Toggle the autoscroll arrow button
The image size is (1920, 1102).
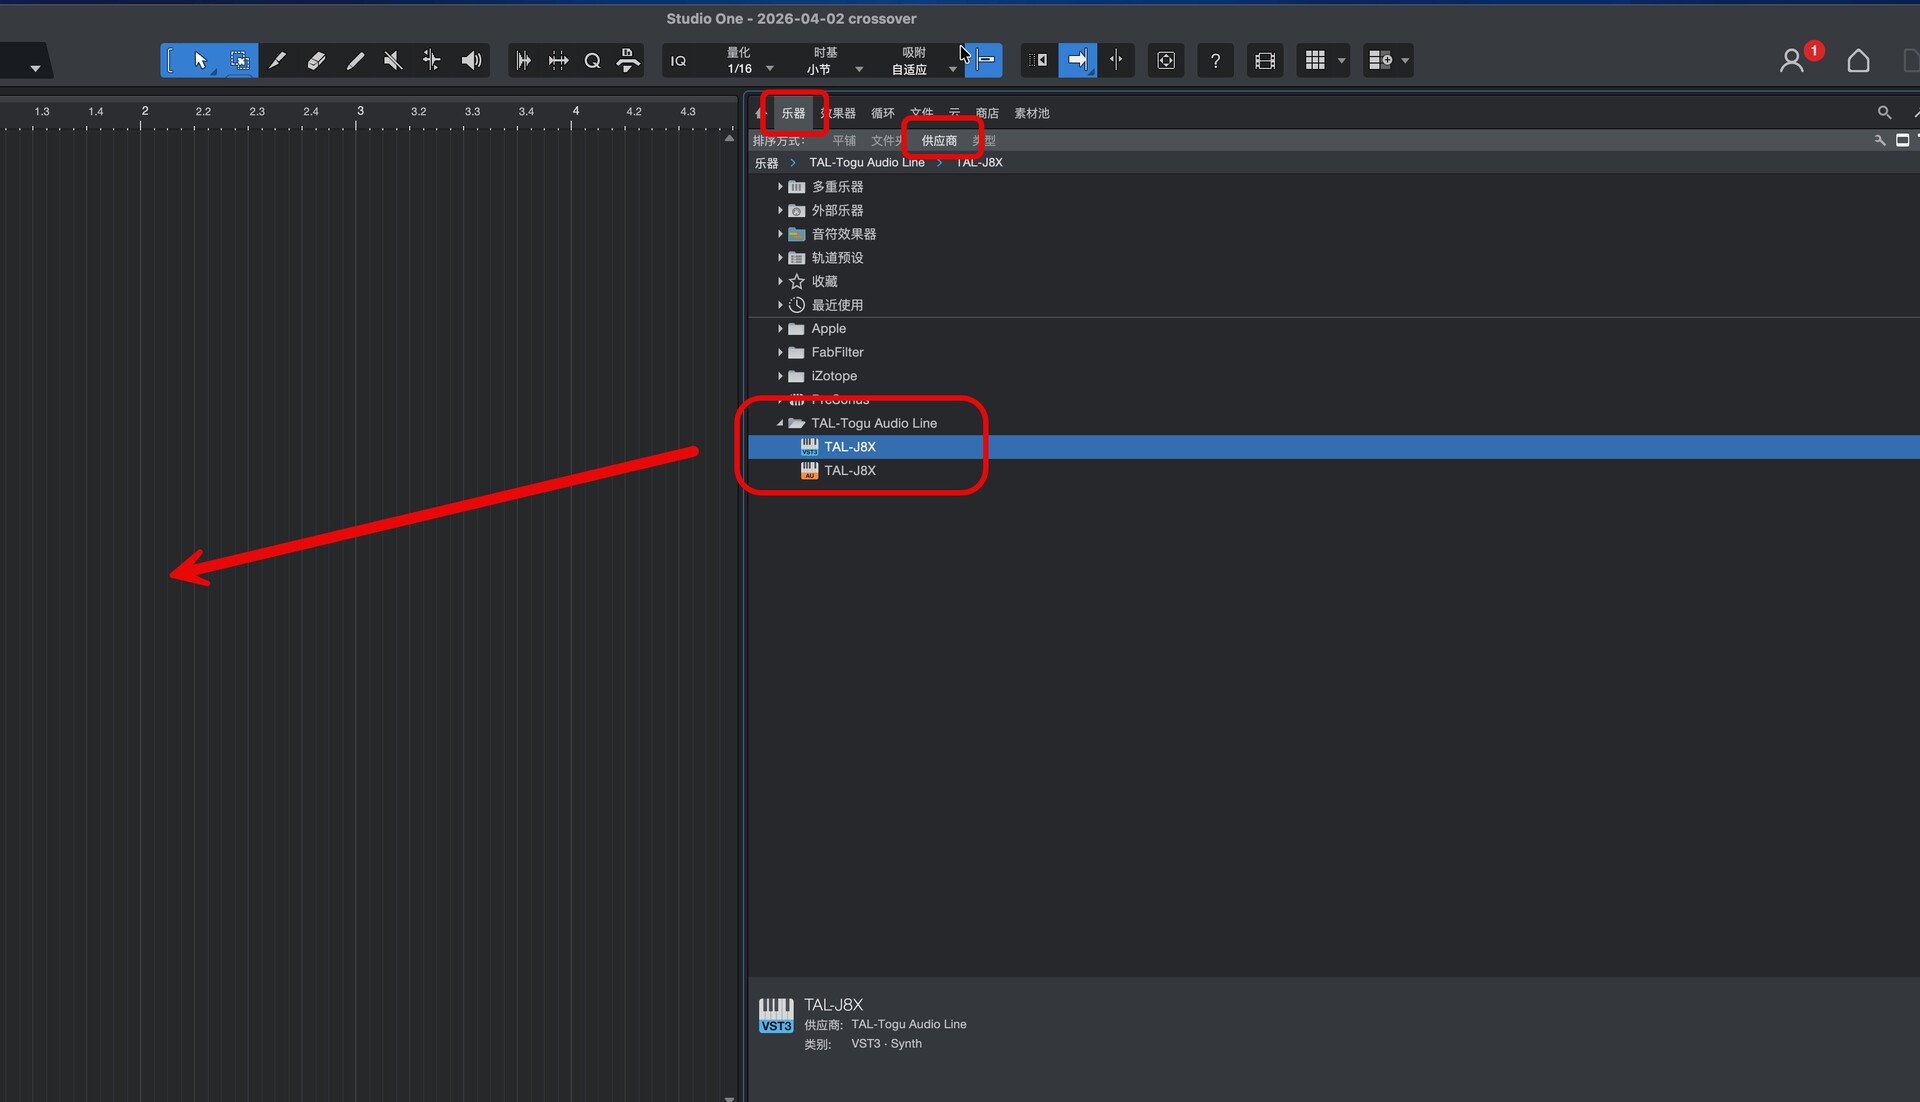1077,61
